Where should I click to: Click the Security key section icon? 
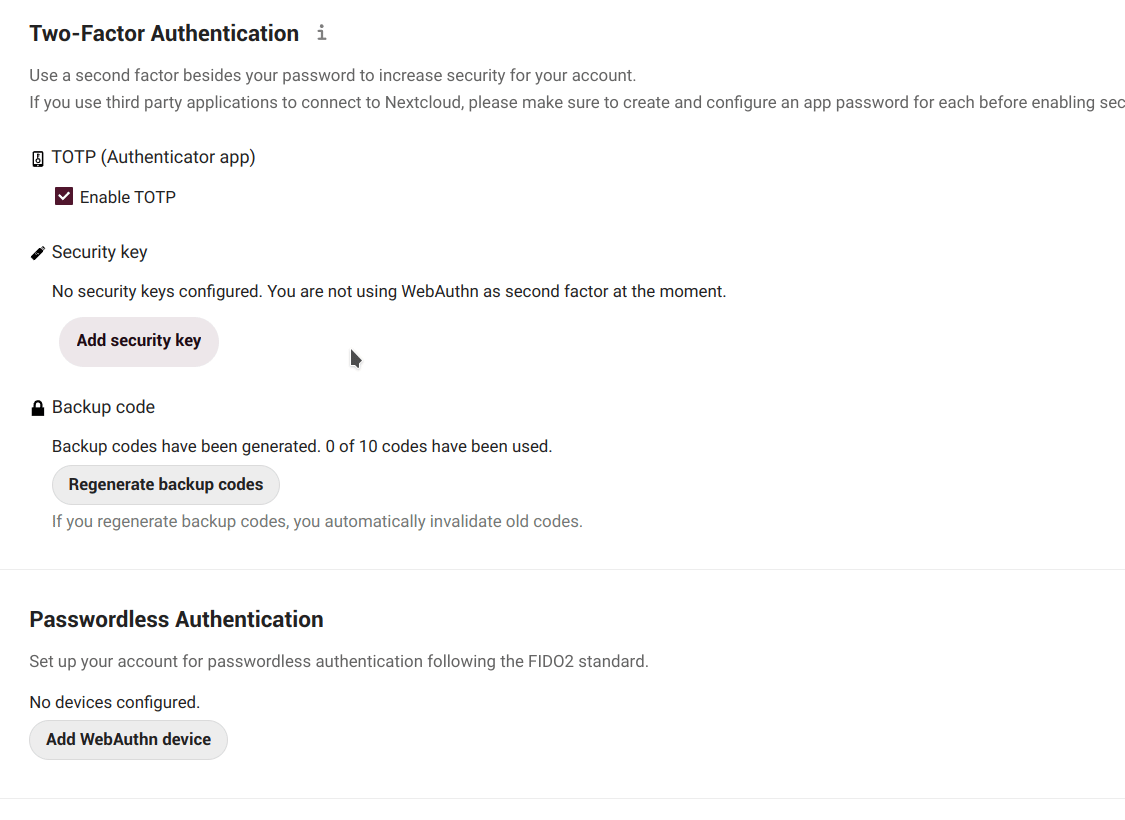[38, 253]
